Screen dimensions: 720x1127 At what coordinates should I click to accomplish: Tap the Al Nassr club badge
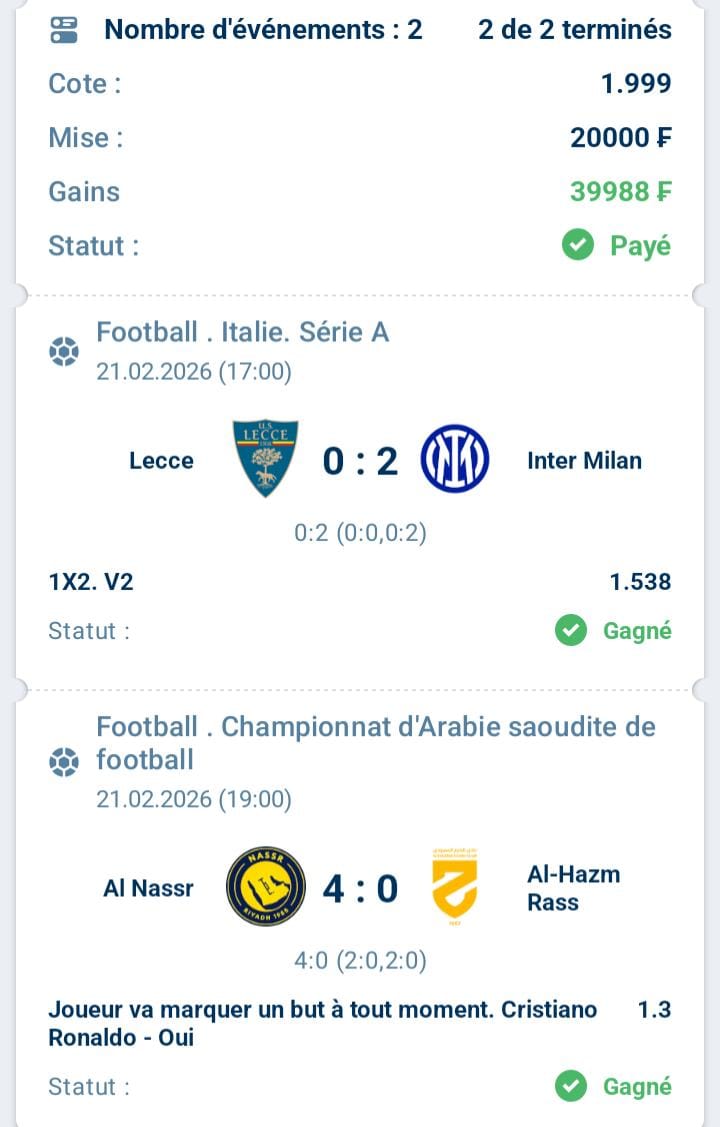[265, 887]
